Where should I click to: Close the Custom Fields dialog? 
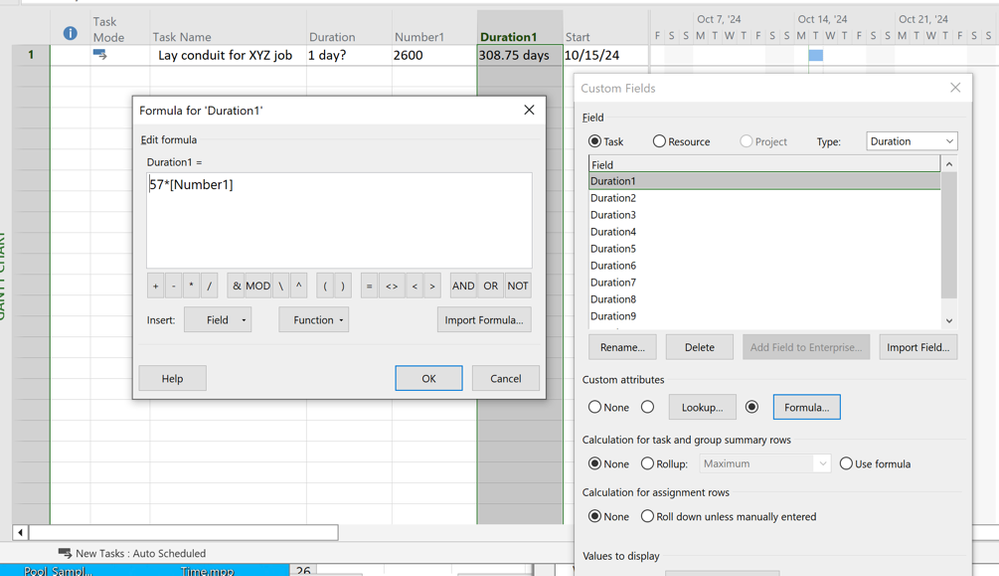(x=955, y=88)
